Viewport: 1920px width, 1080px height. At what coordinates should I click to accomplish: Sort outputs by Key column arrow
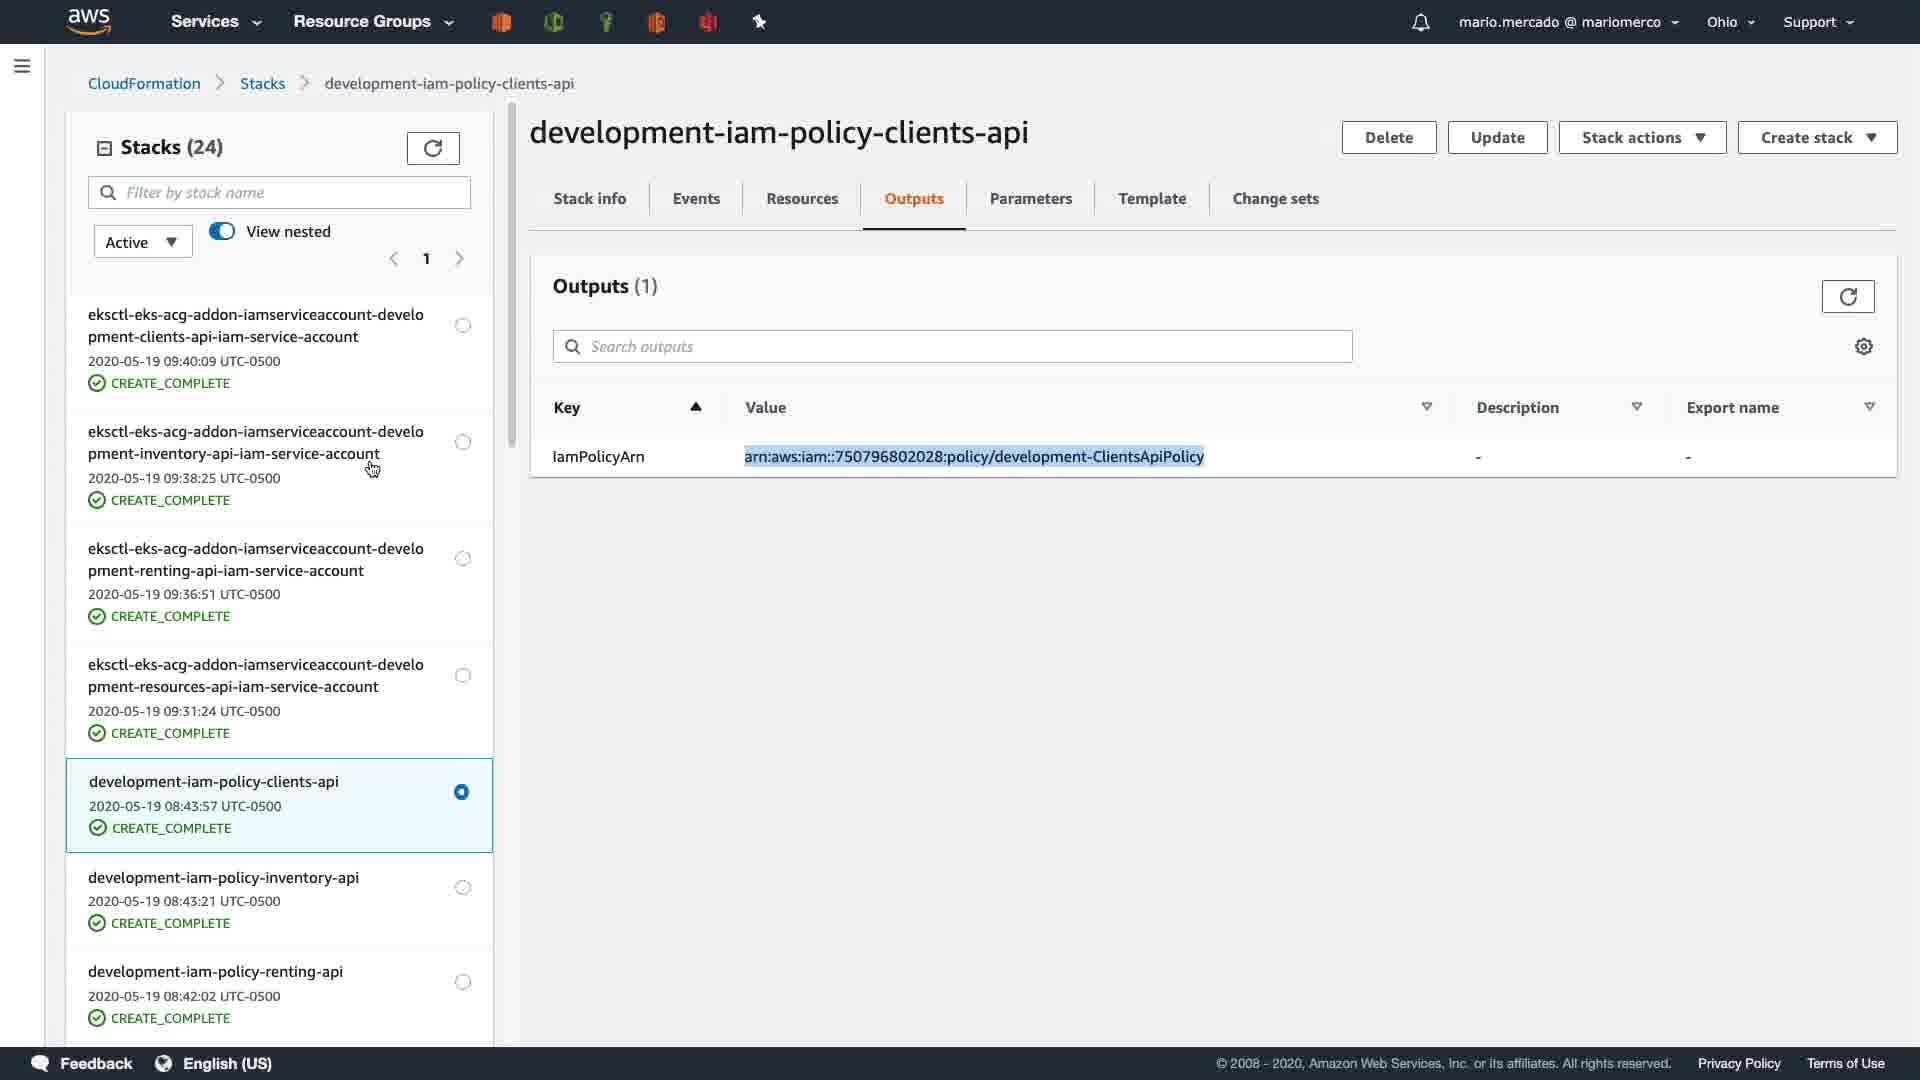click(695, 407)
